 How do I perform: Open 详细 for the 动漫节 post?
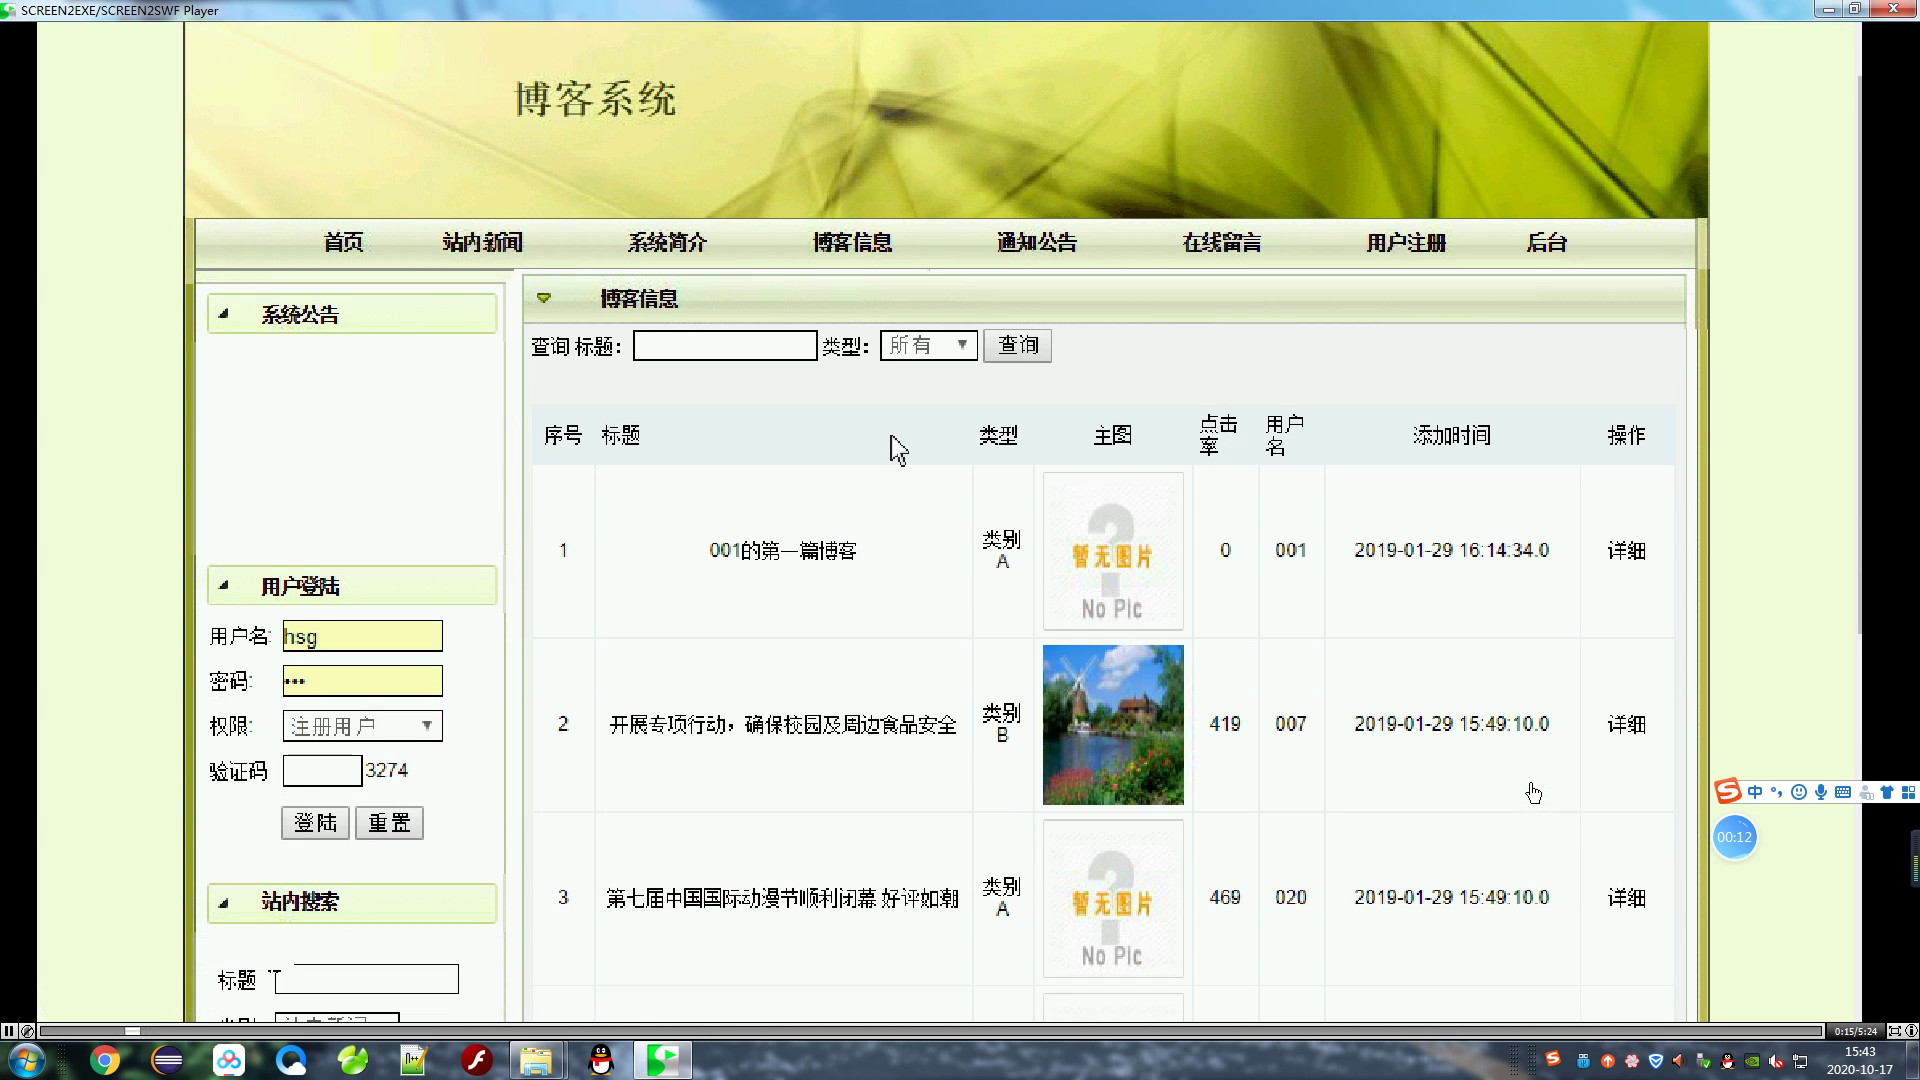coord(1627,898)
